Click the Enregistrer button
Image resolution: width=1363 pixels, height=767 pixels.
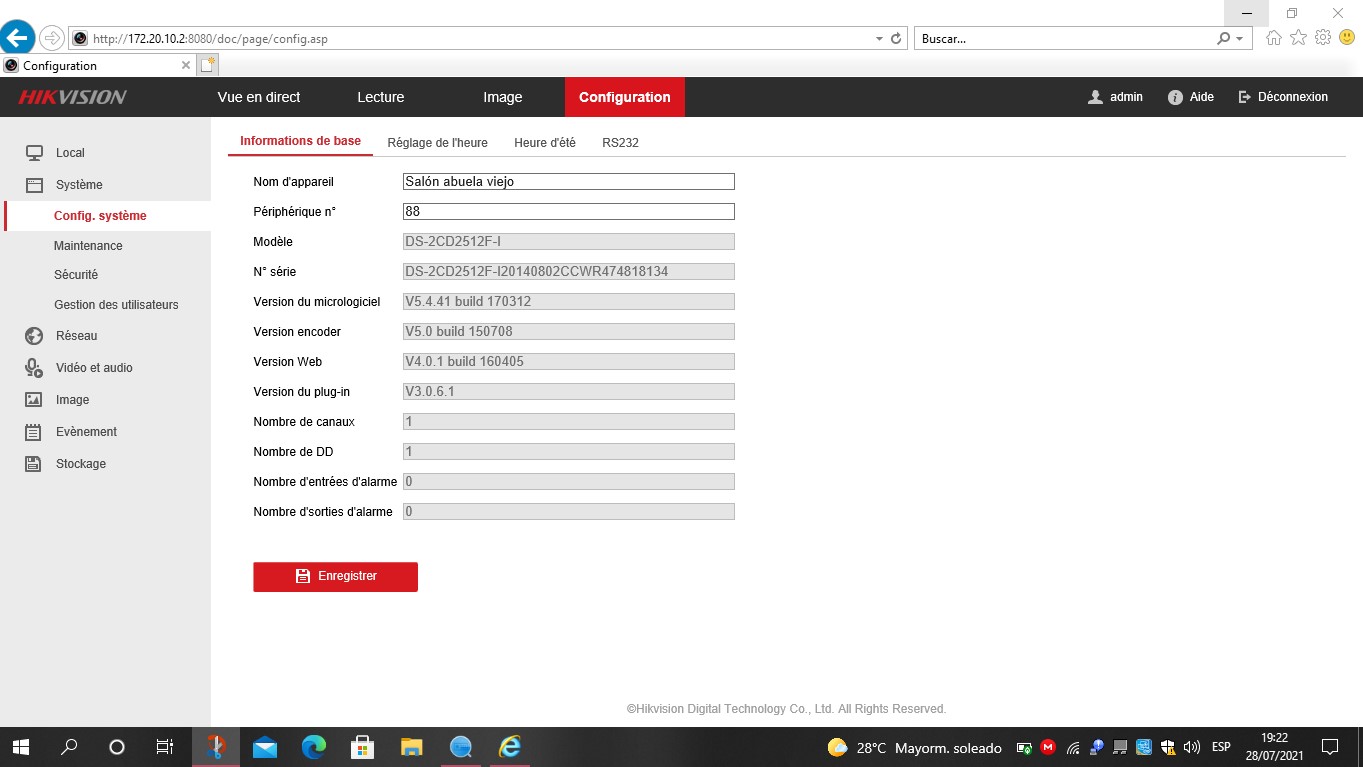[335, 577]
